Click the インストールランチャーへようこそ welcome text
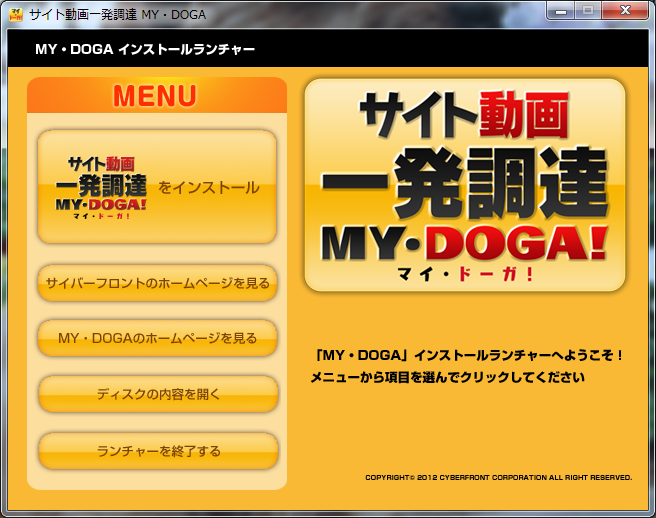Image resolution: width=656 pixels, height=518 pixels. 468,355
